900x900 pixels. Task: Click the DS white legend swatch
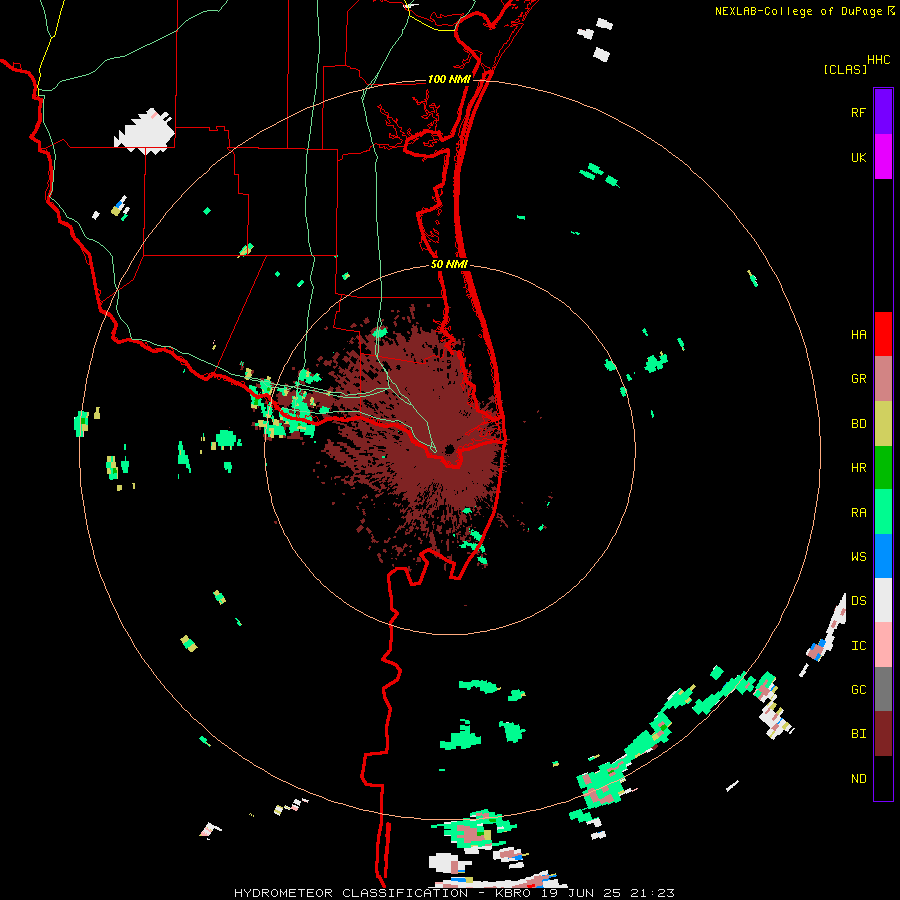[883, 600]
